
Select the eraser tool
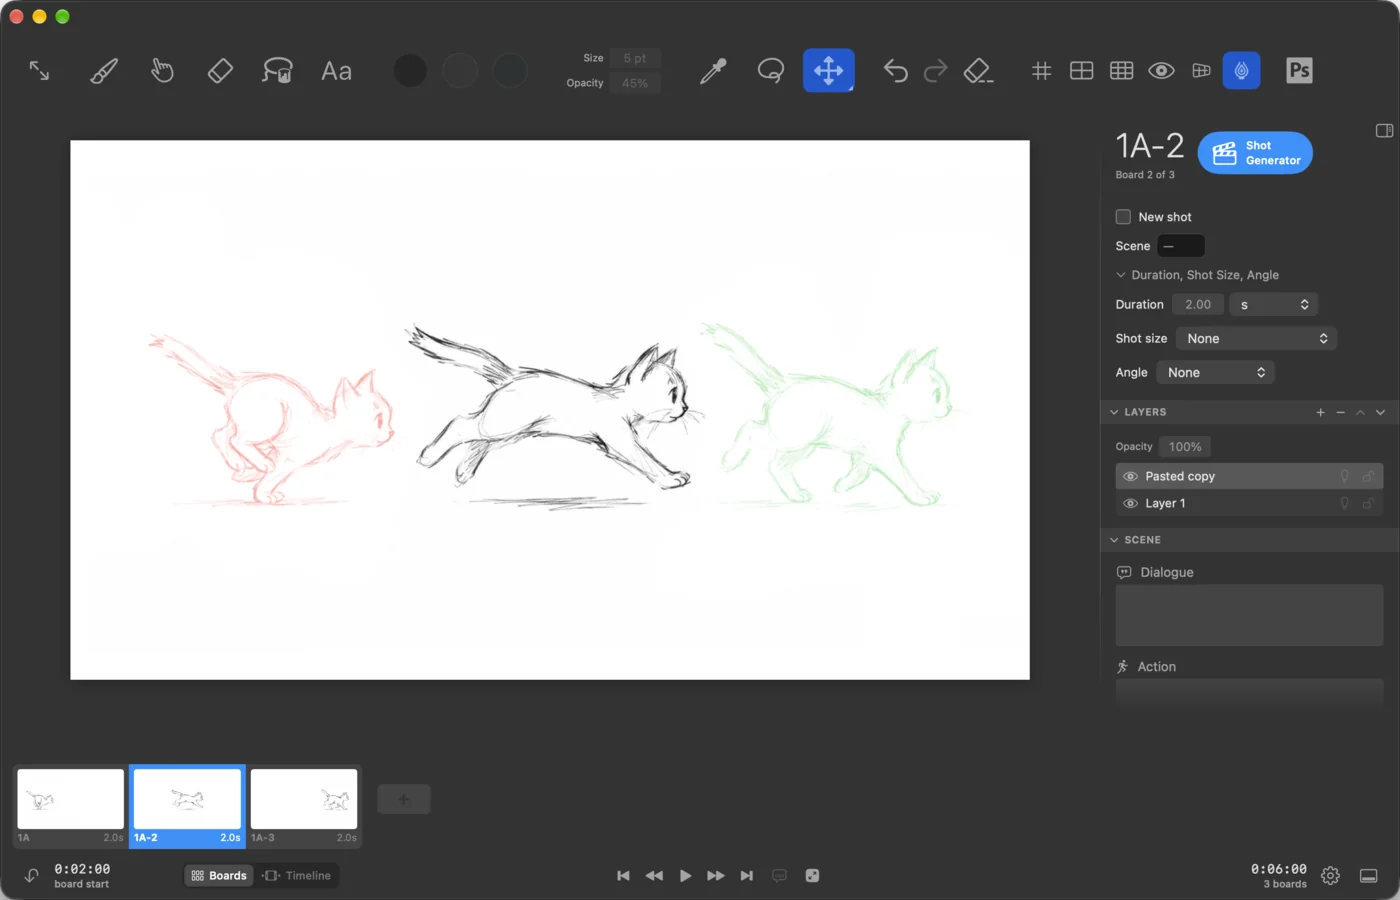220,71
